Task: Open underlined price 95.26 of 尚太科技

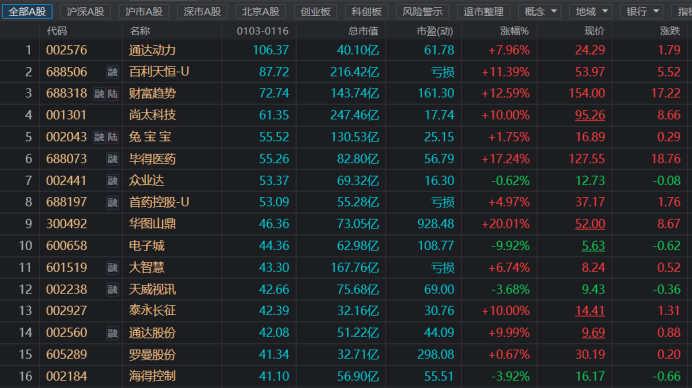Action: pyautogui.click(x=590, y=115)
